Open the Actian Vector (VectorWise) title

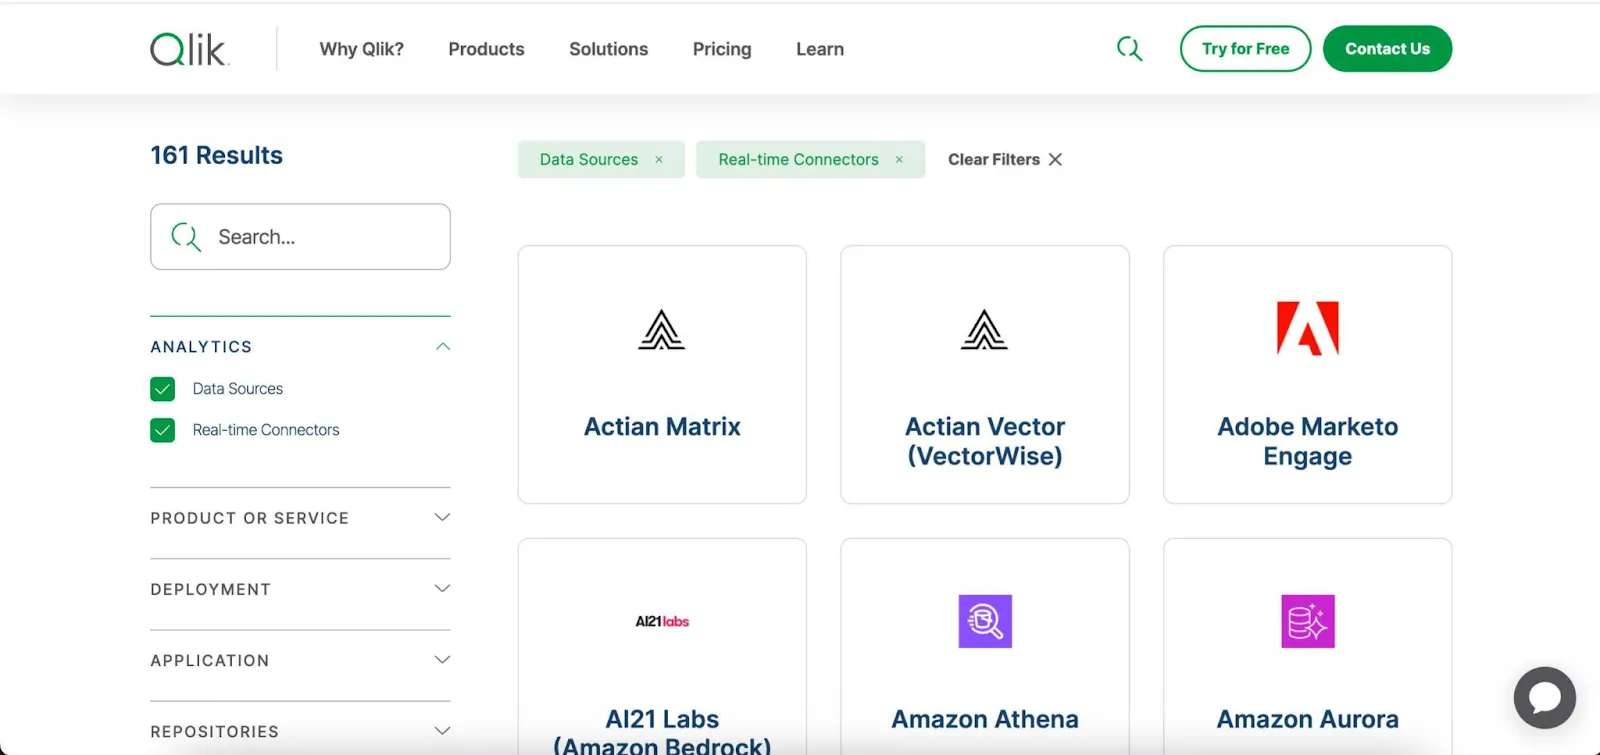[985, 441]
